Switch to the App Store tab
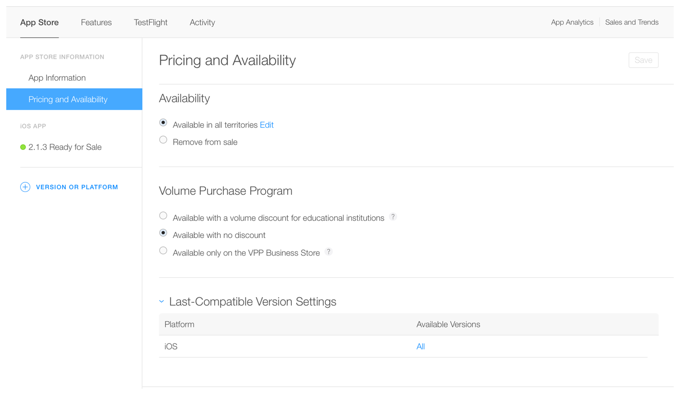 [39, 22]
